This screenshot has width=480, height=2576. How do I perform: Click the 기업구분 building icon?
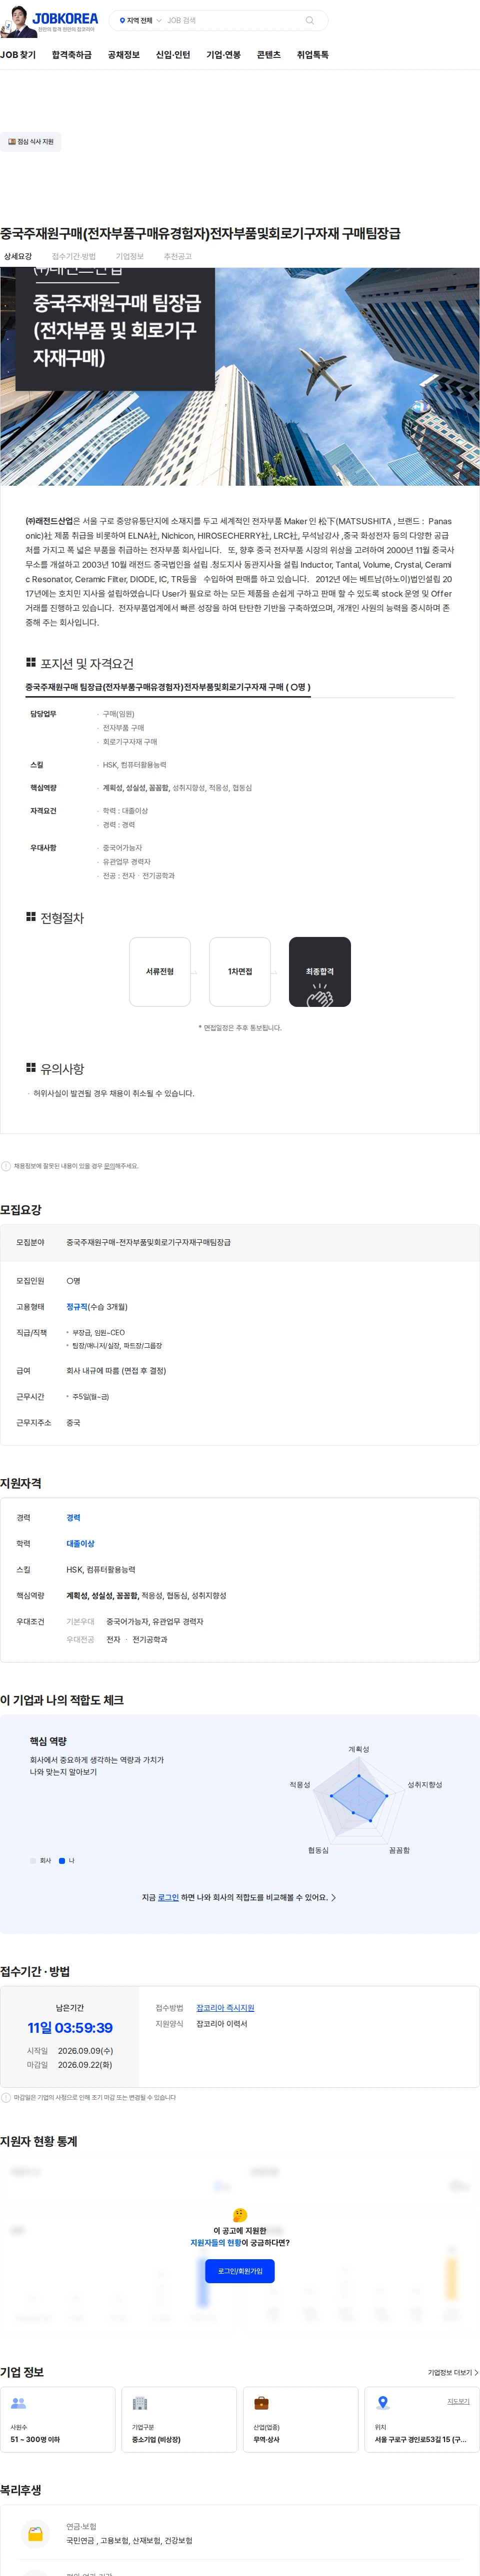click(140, 2403)
